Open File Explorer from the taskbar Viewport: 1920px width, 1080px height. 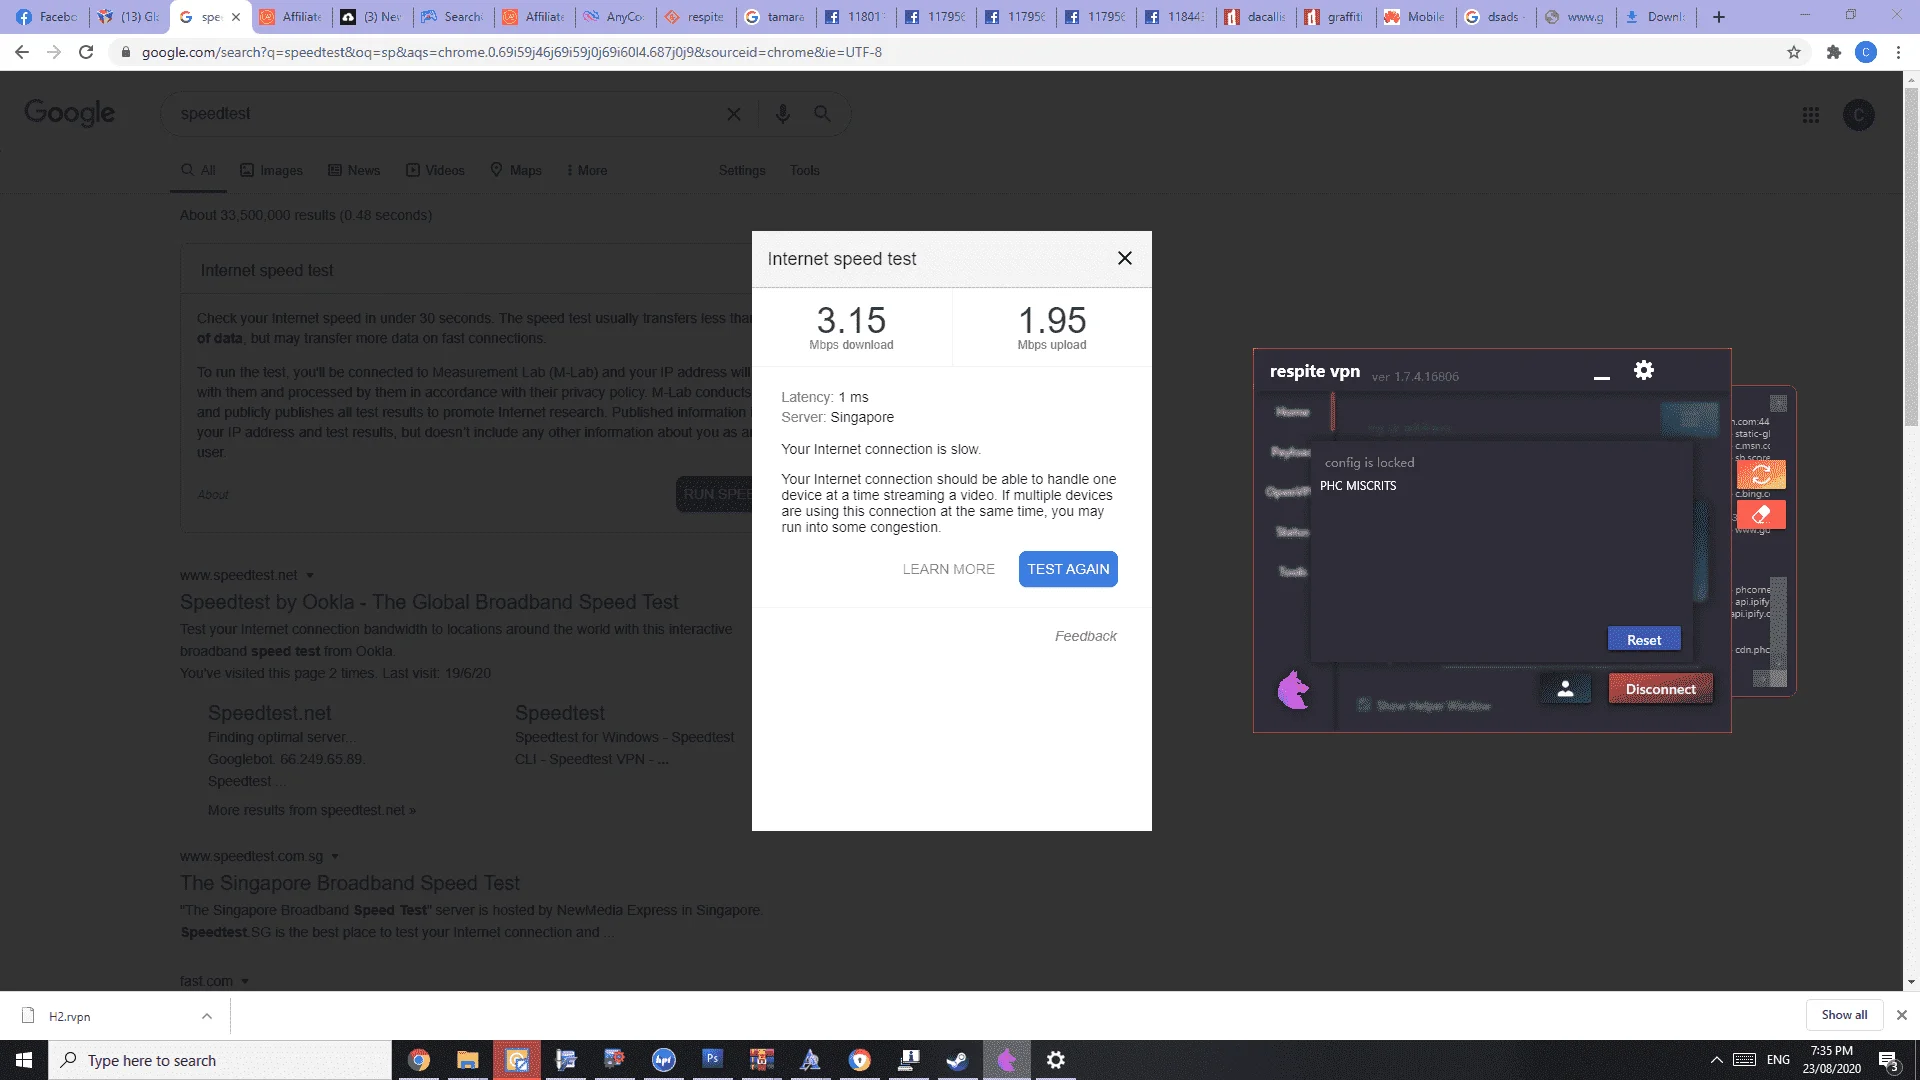(468, 1060)
